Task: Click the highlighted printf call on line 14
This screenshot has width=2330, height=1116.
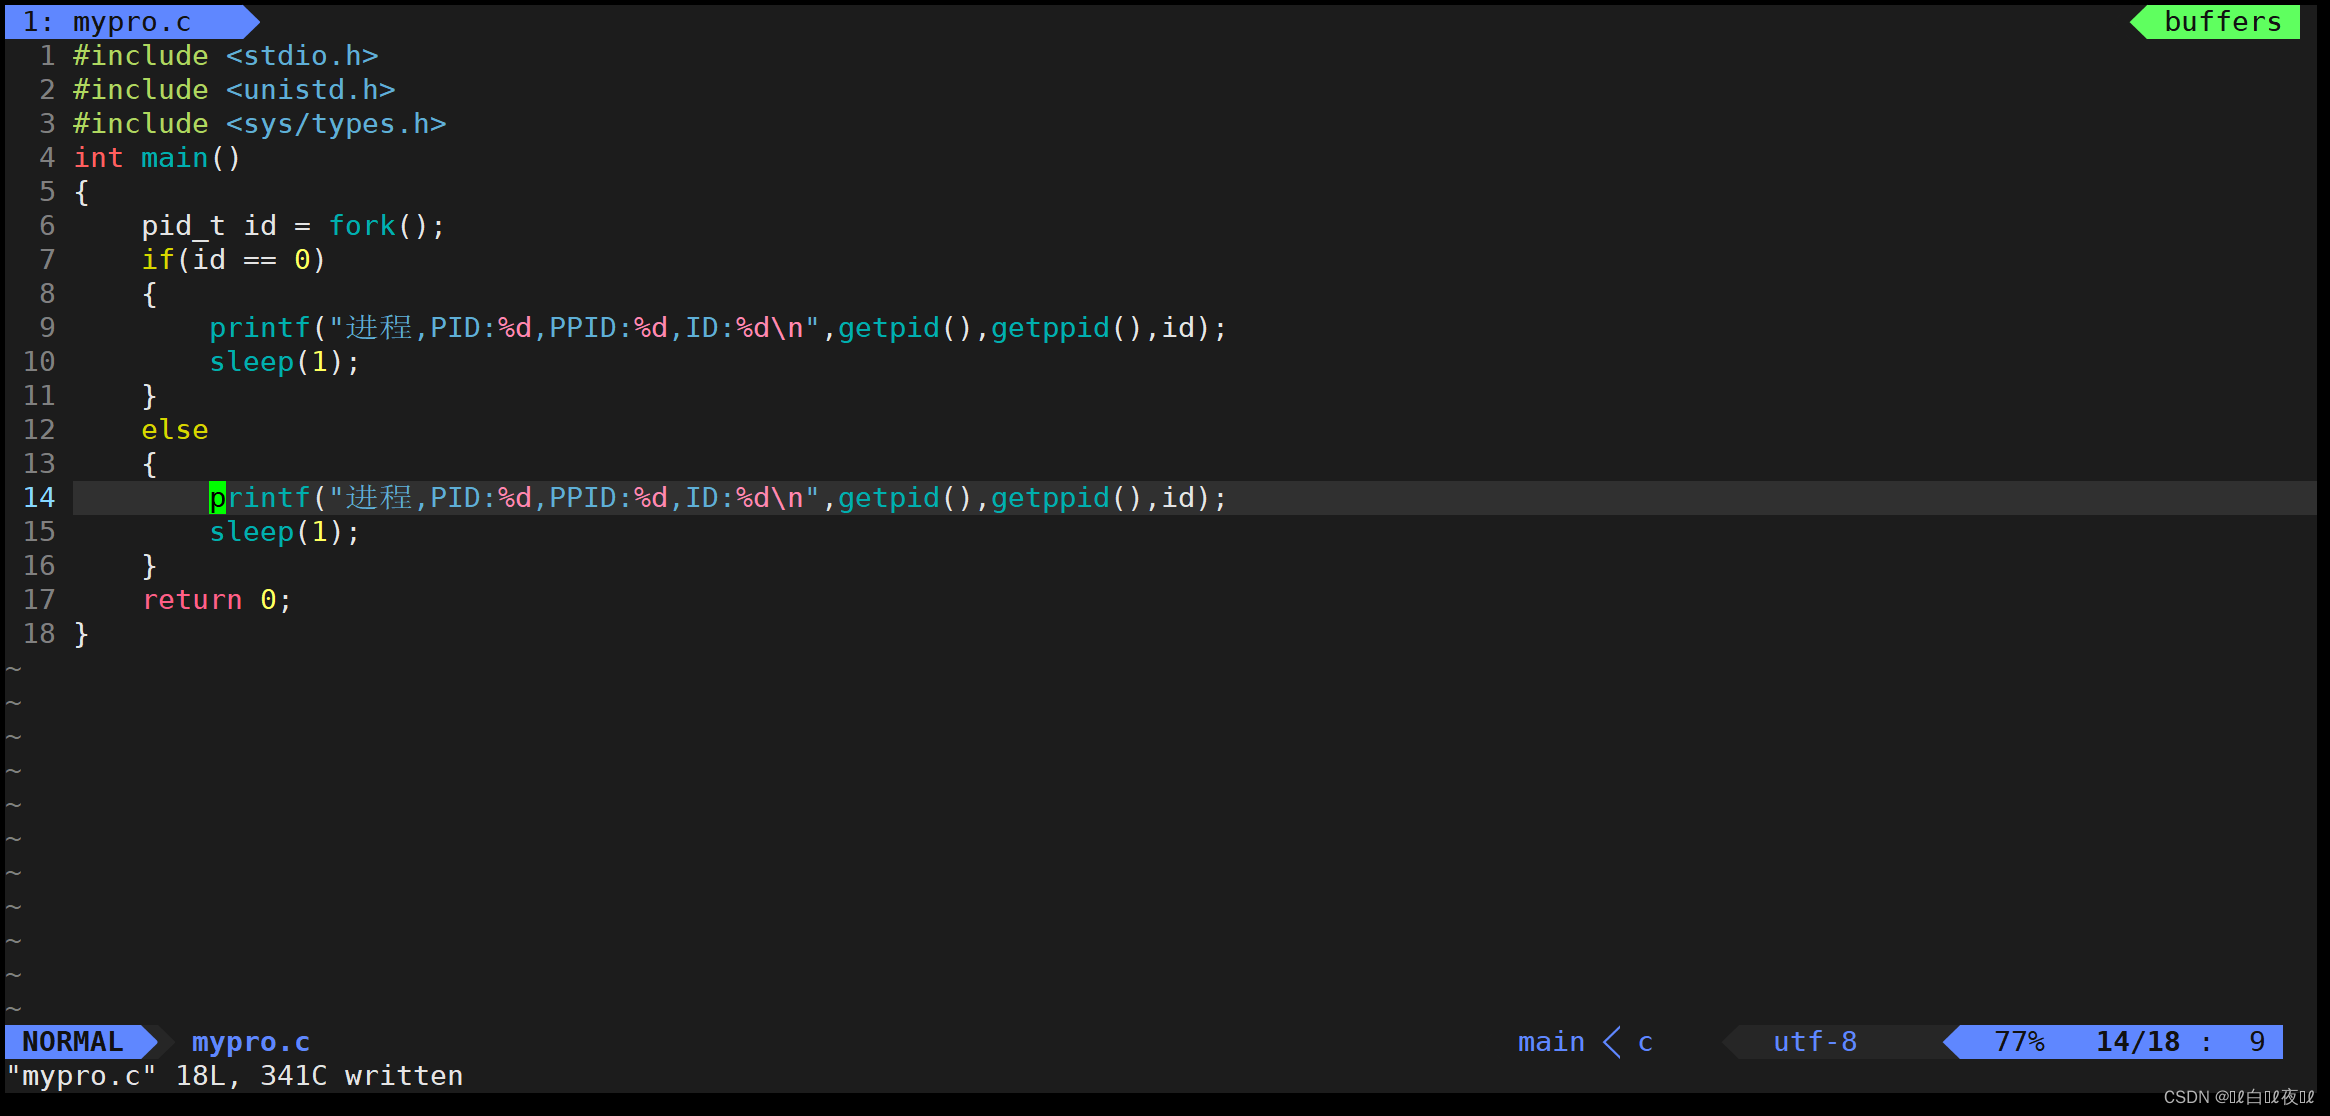Action: (x=718, y=498)
